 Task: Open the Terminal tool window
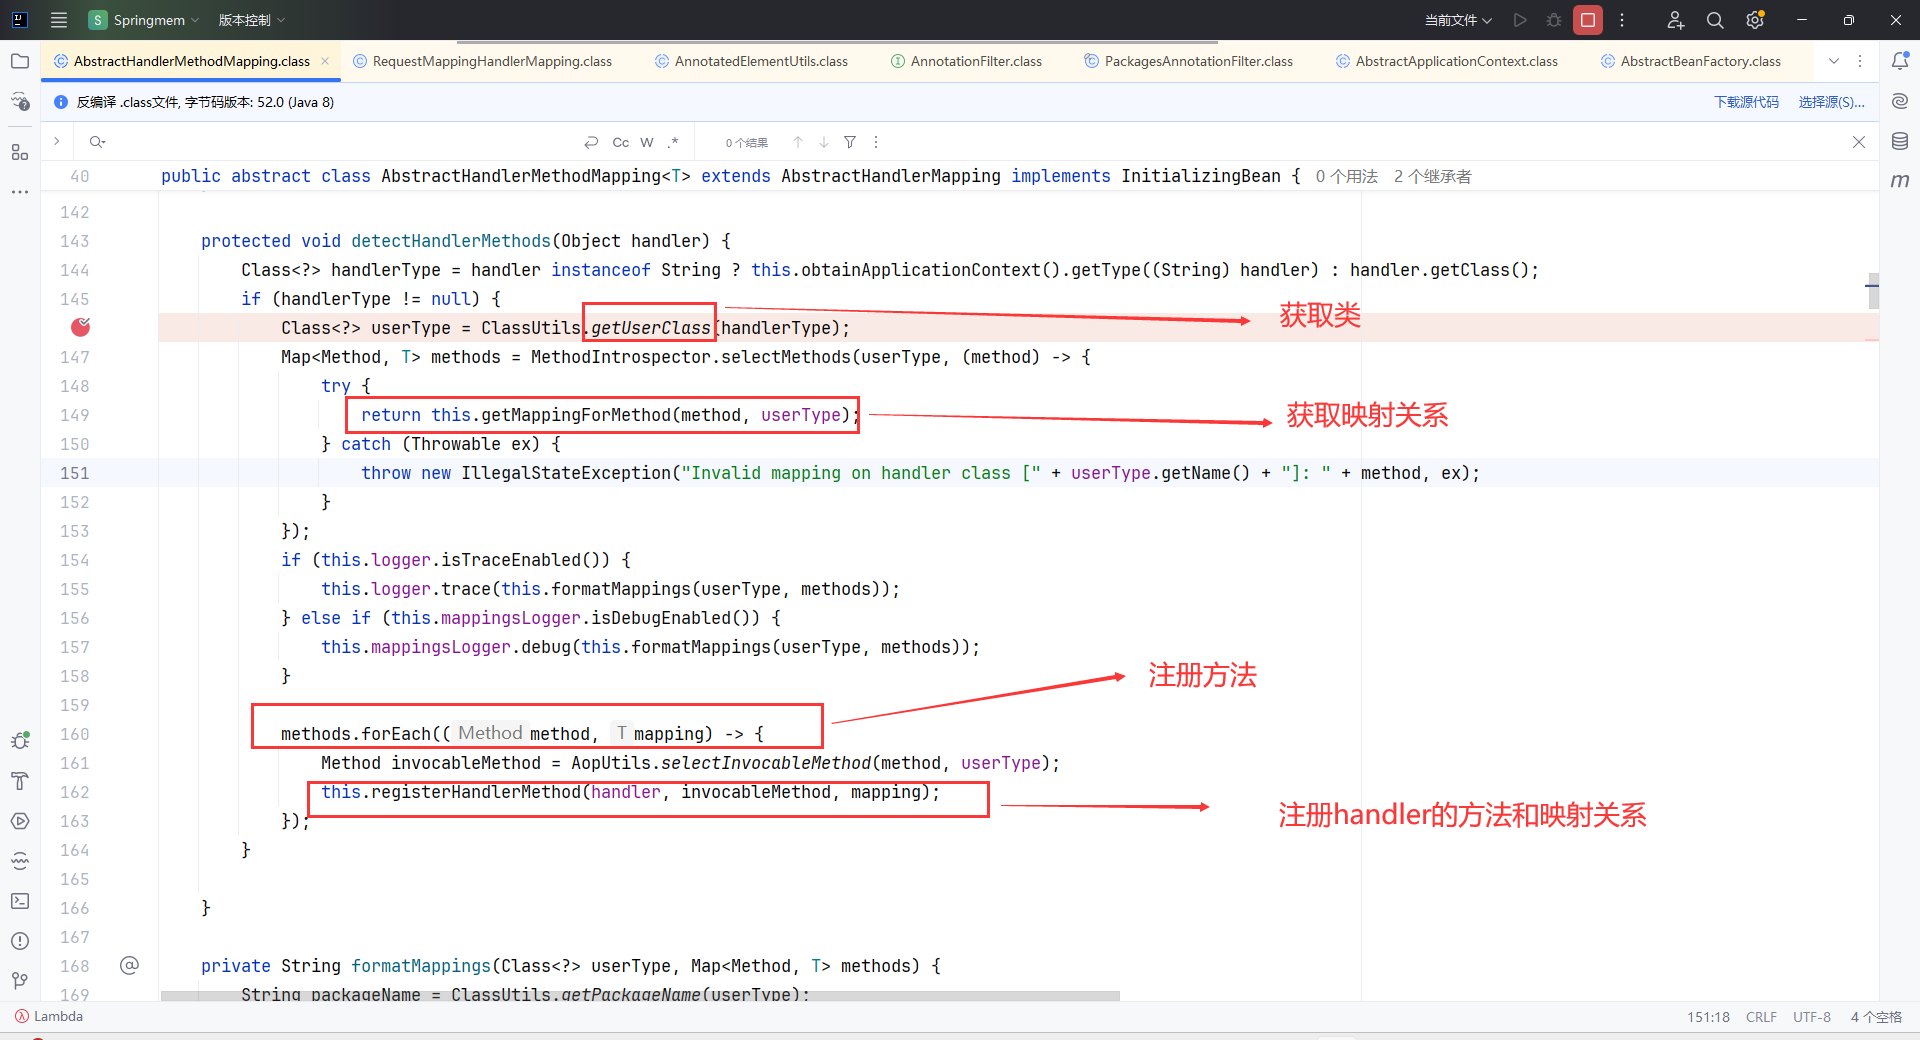tap(19, 901)
